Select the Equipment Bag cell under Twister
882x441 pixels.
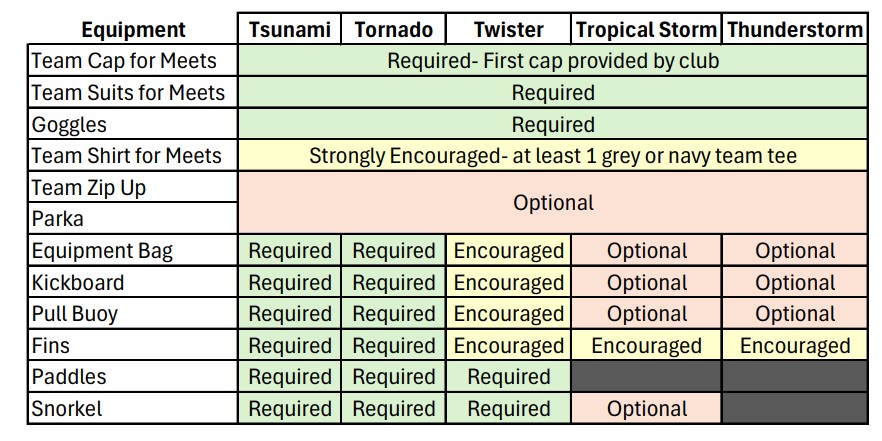tap(508, 251)
